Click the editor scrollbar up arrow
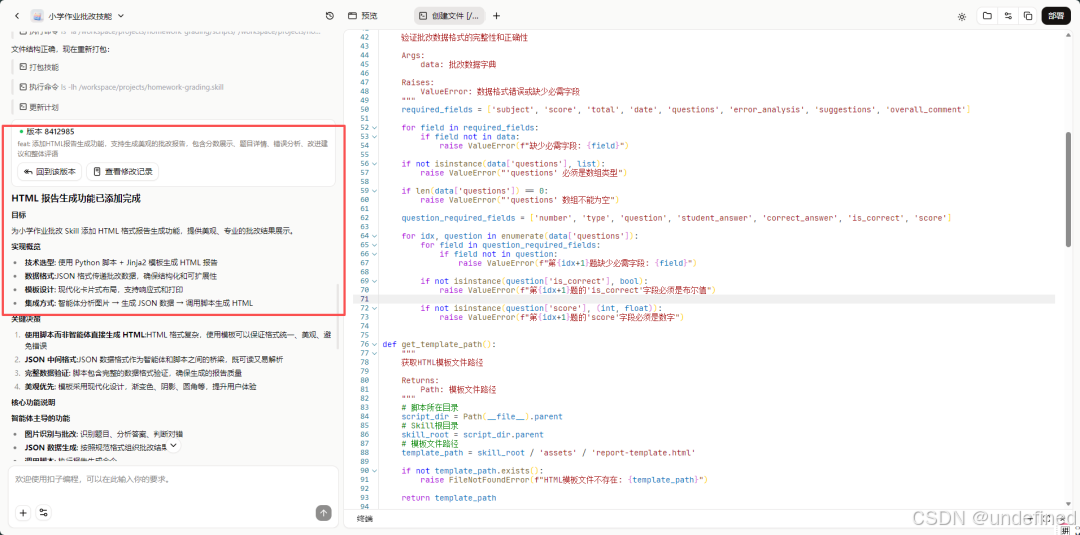The height and width of the screenshot is (535, 1080). 1068,36
